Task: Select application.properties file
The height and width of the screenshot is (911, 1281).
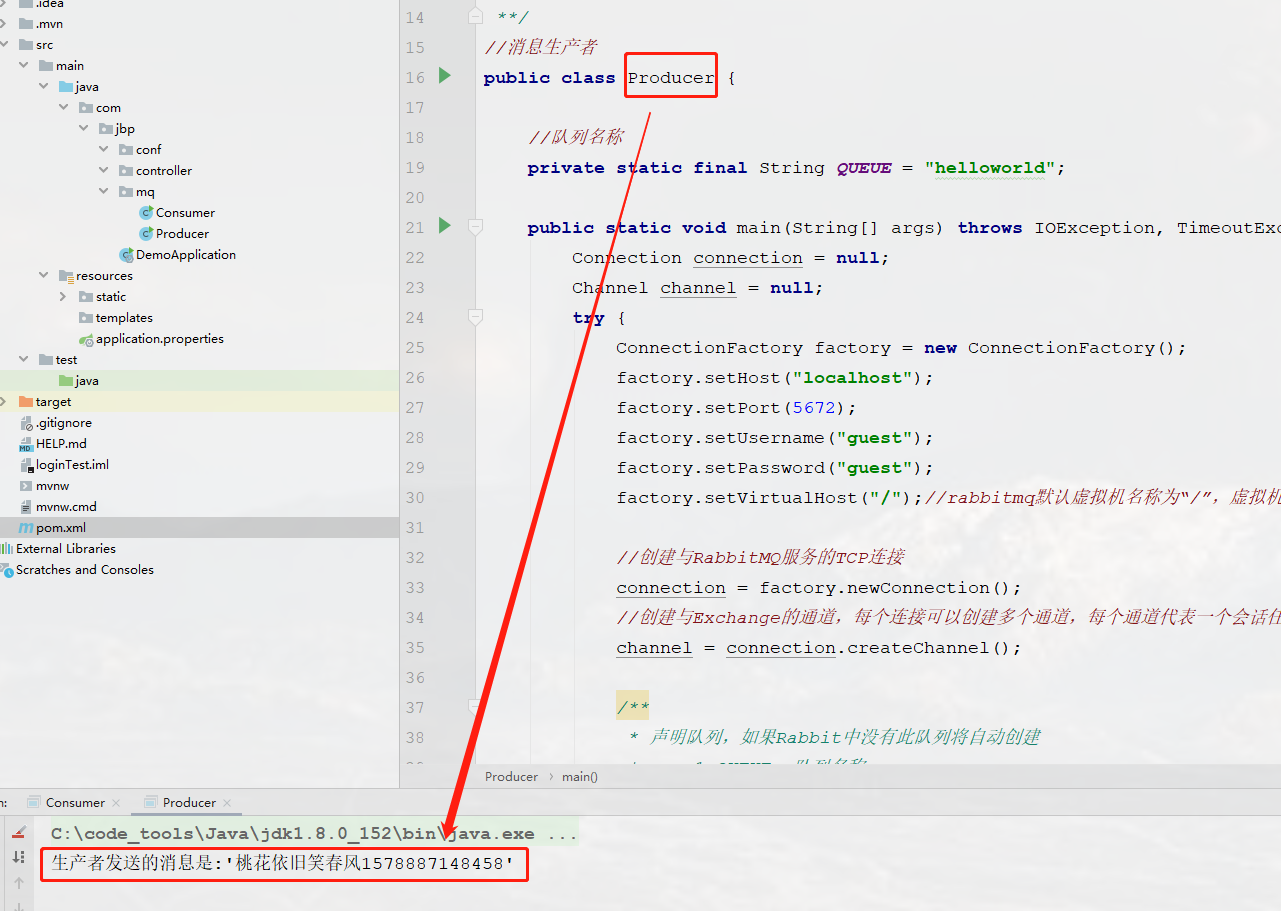Action: [x=160, y=339]
